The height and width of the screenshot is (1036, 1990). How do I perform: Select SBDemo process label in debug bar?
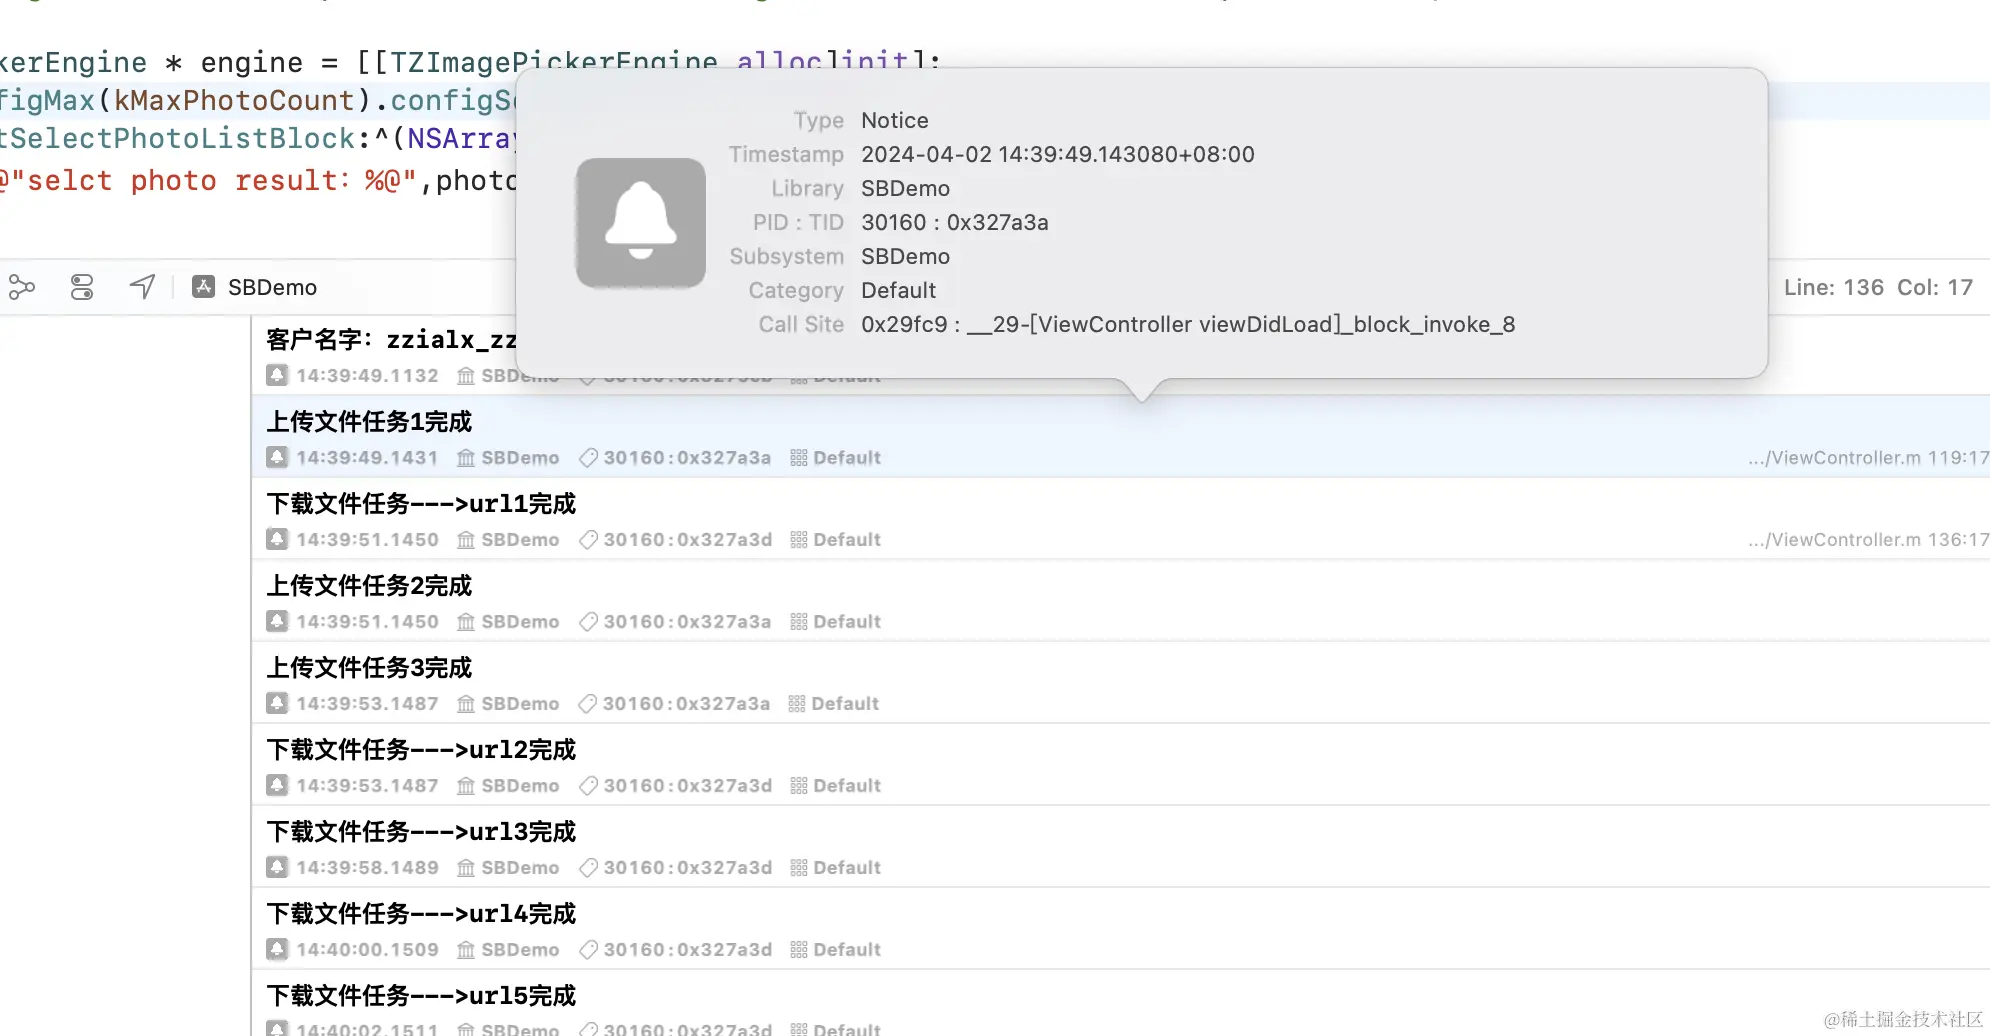(x=272, y=287)
